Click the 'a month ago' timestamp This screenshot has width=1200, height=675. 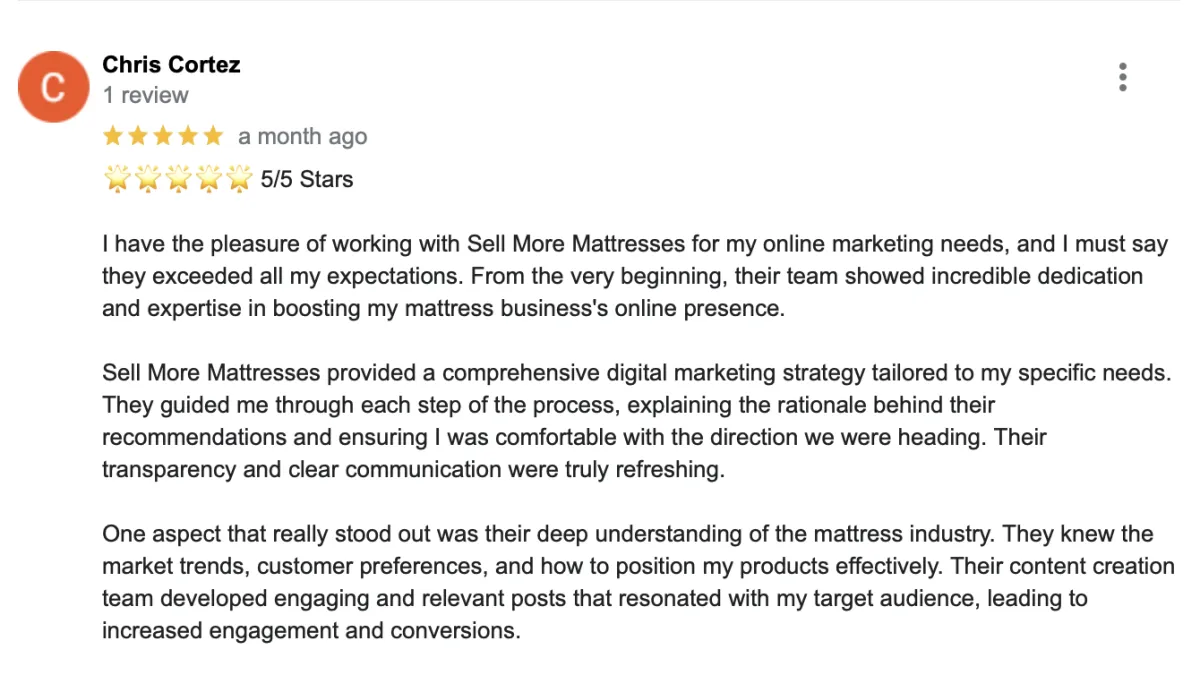tap(302, 137)
